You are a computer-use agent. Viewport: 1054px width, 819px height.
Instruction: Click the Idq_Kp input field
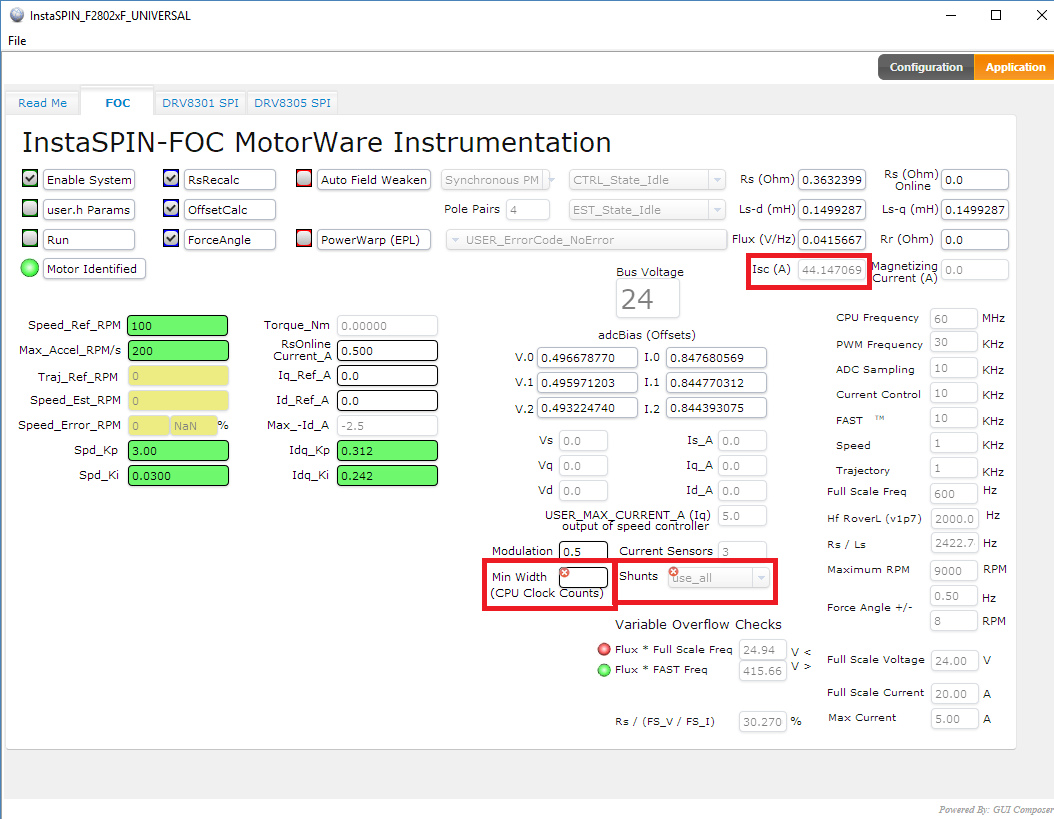387,451
